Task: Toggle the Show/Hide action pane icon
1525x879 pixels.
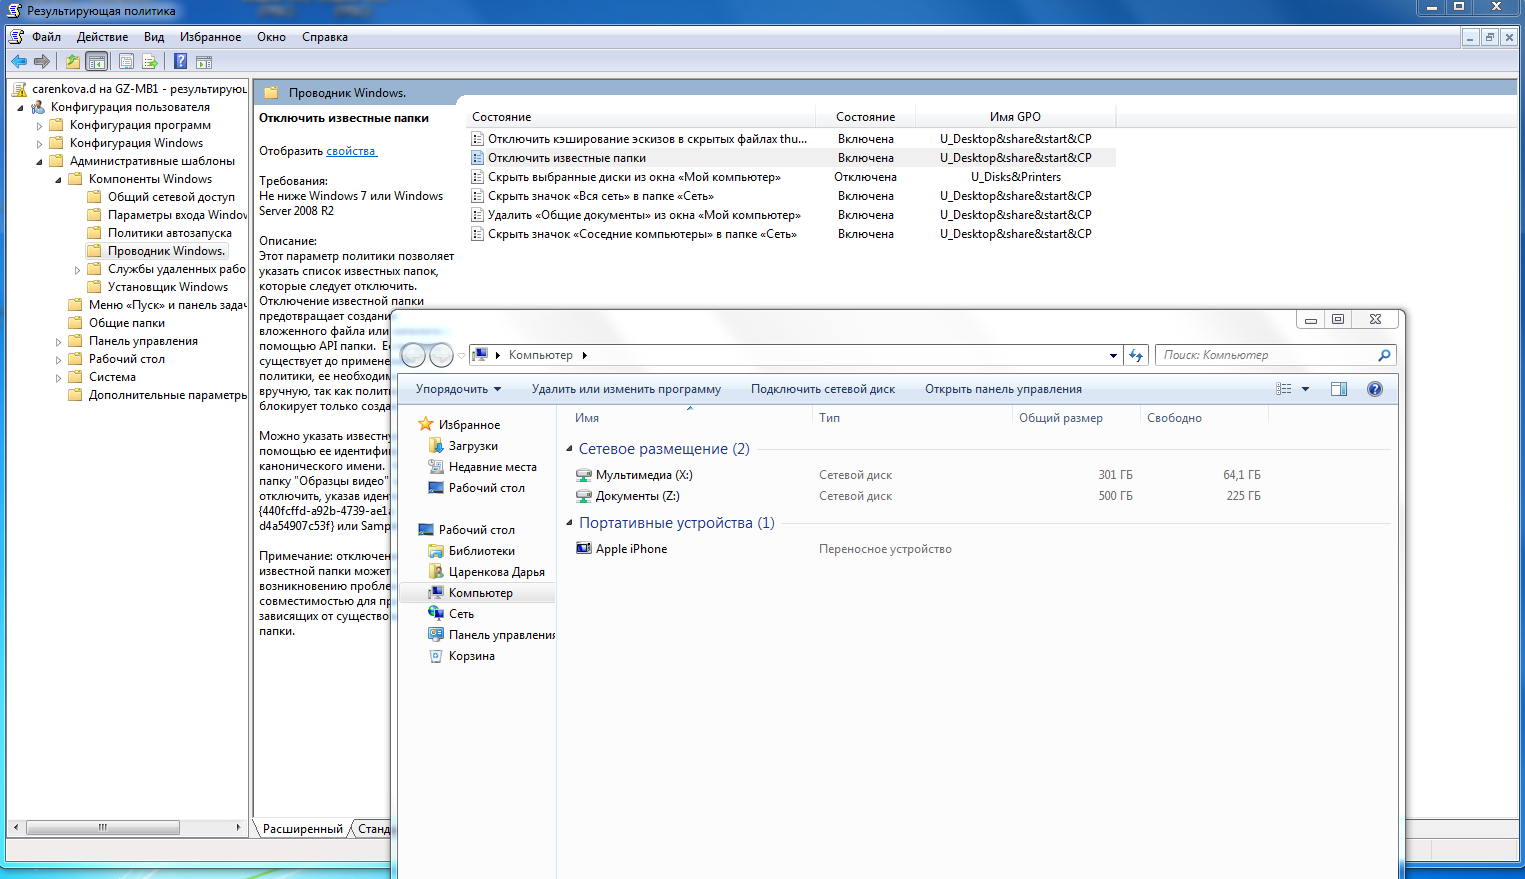Action: [x=204, y=62]
